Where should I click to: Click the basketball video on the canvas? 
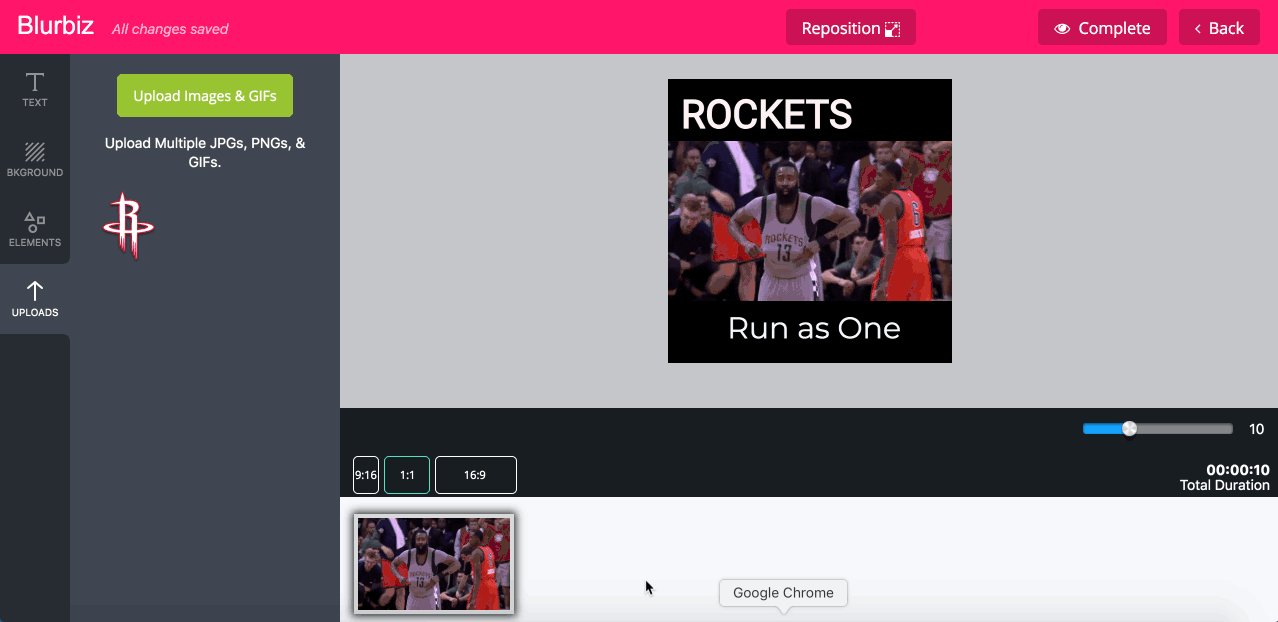coord(810,221)
